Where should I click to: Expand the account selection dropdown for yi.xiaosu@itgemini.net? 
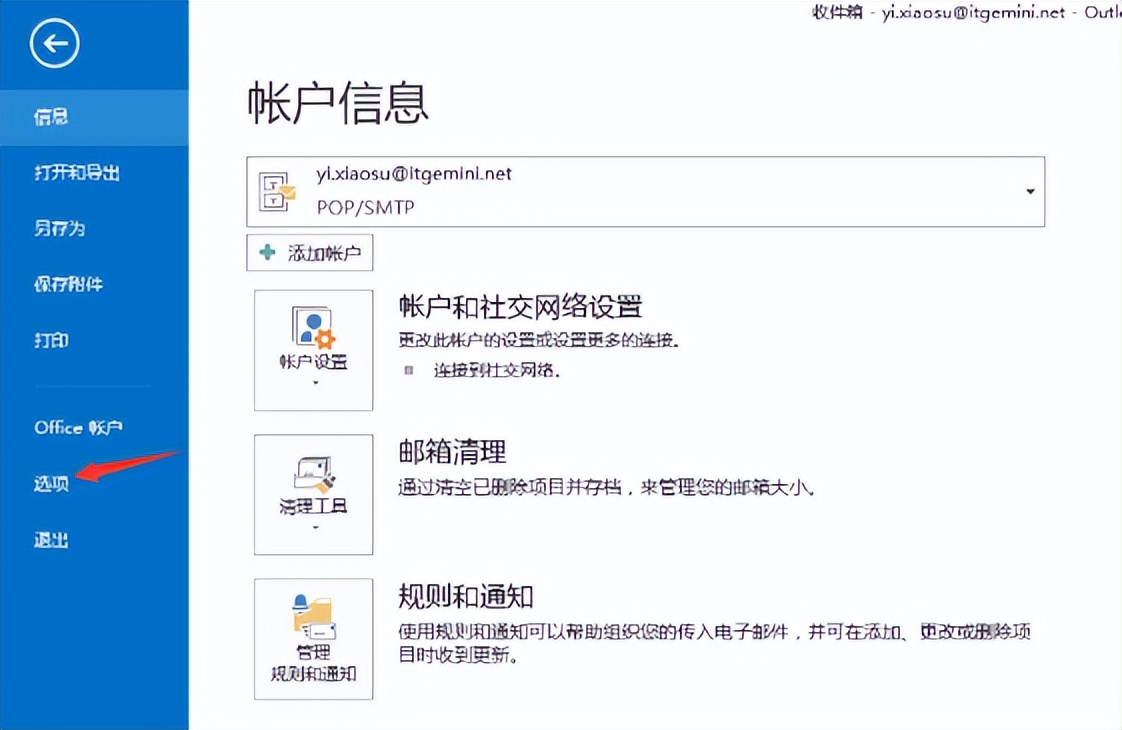pyautogui.click(x=1029, y=190)
